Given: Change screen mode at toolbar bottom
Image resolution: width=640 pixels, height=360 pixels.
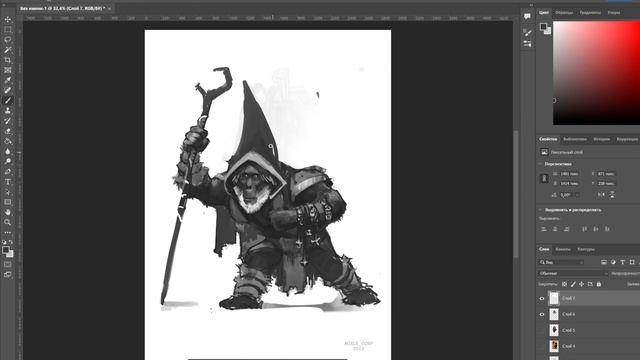Looking at the screenshot, I should pos(8,275).
